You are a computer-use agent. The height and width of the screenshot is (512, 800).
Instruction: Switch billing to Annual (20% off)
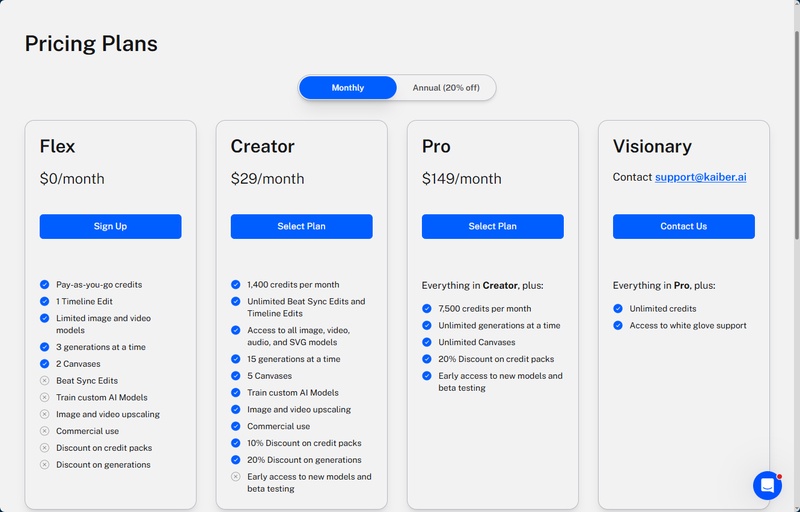pyautogui.click(x=446, y=88)
